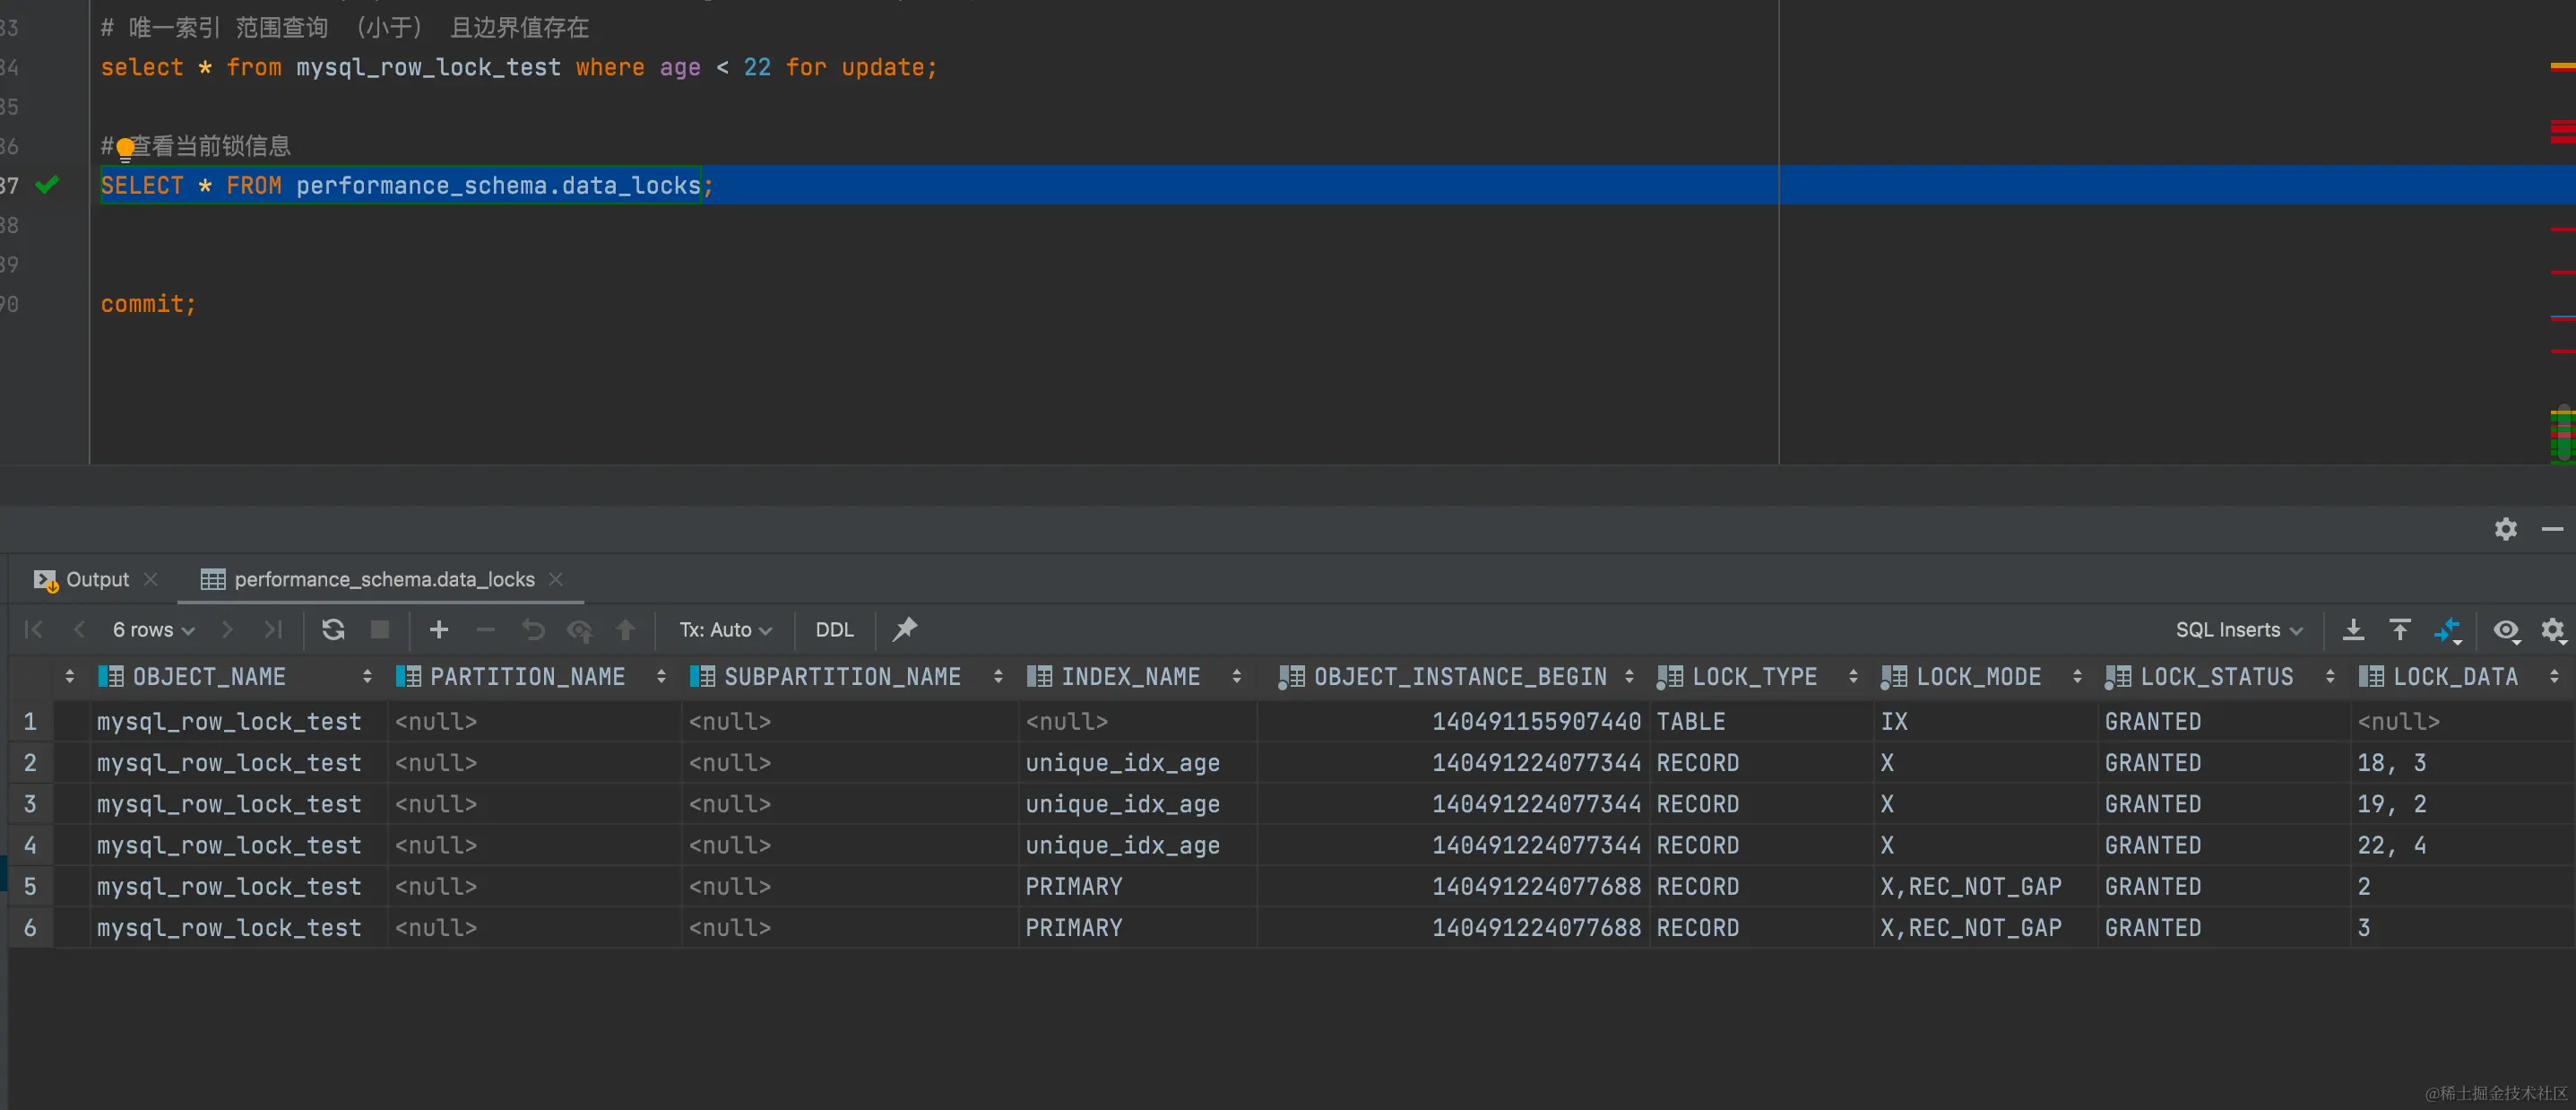2576x1110 pixels.
Task: Export data with download arrow icon
Action: click(x=2353, y=629)
